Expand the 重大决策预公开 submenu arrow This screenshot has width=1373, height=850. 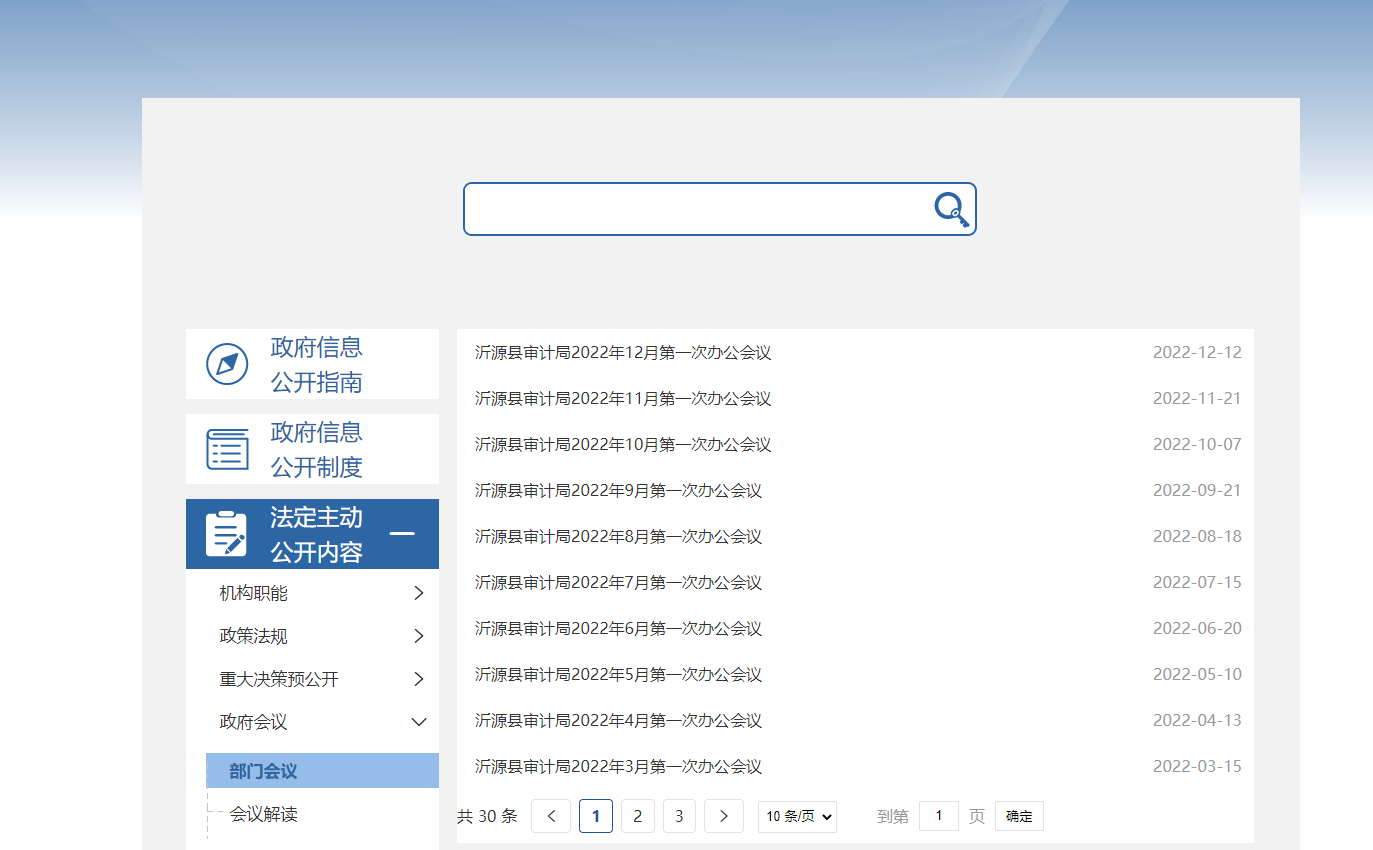click(419, 680)
